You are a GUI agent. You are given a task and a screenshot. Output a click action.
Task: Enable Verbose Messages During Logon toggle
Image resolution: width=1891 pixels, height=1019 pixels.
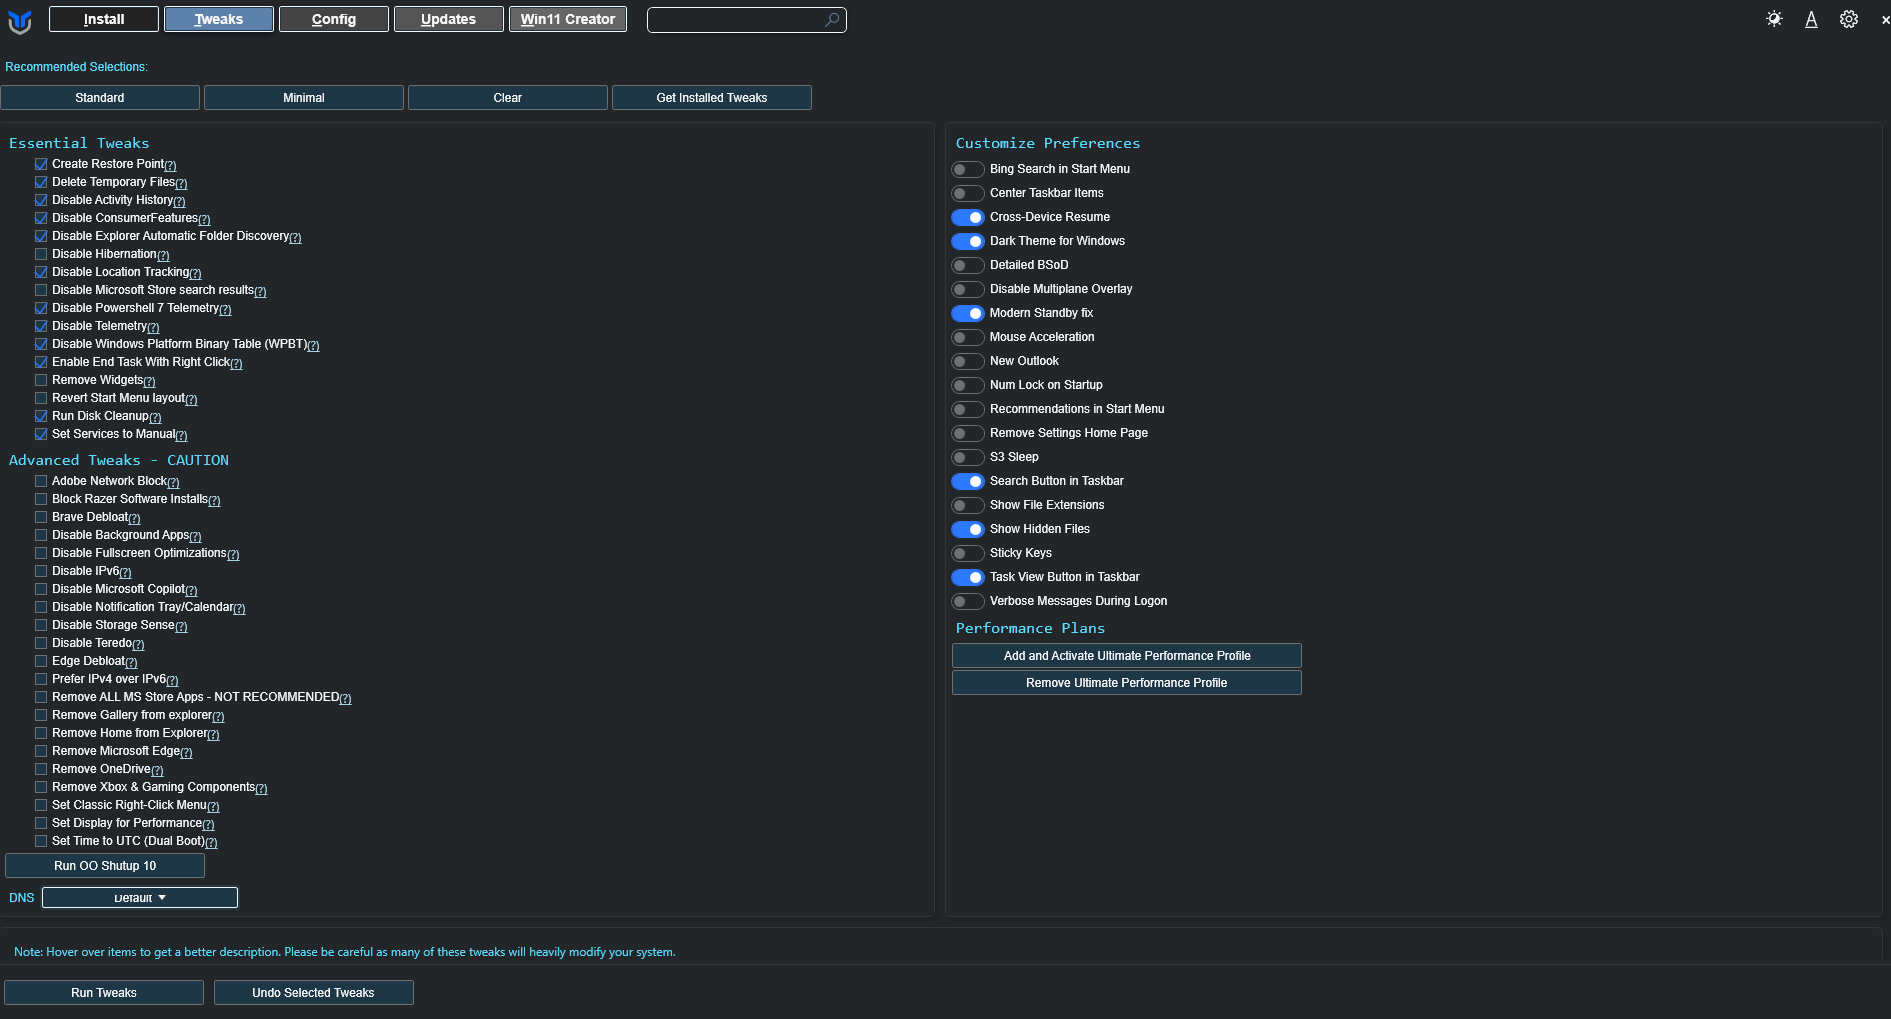[x=967, y=601]
